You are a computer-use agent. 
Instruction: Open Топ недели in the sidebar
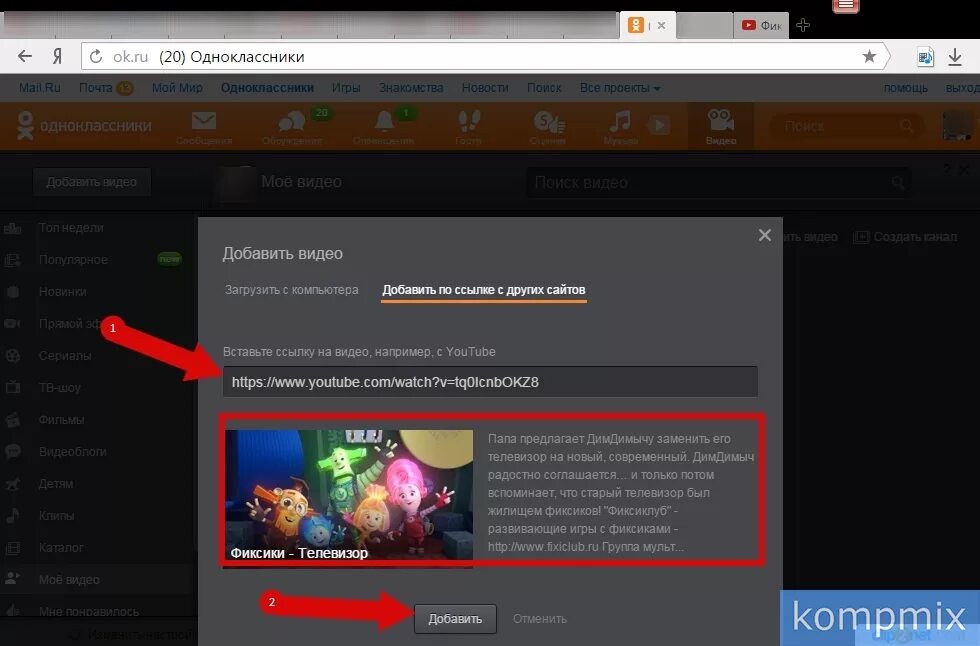[71, 227]
